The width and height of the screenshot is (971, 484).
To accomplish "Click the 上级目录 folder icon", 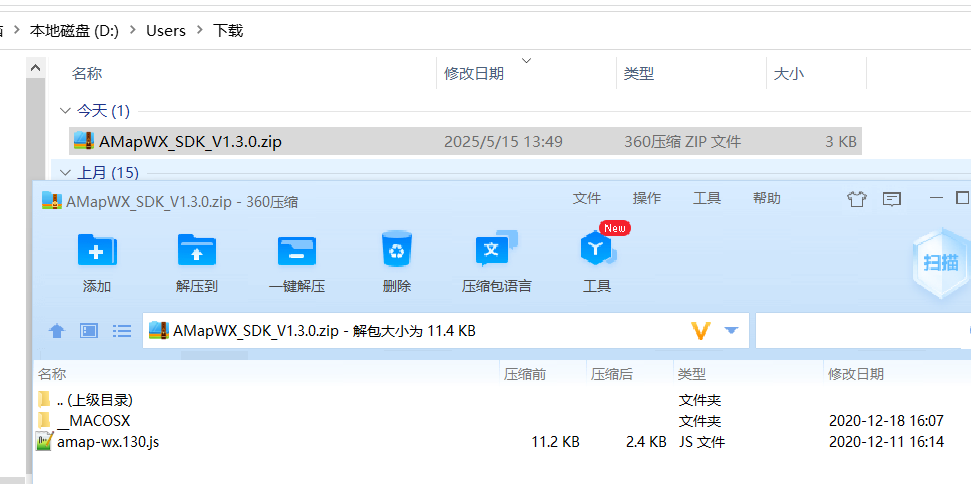I will (x=43, y=399).
